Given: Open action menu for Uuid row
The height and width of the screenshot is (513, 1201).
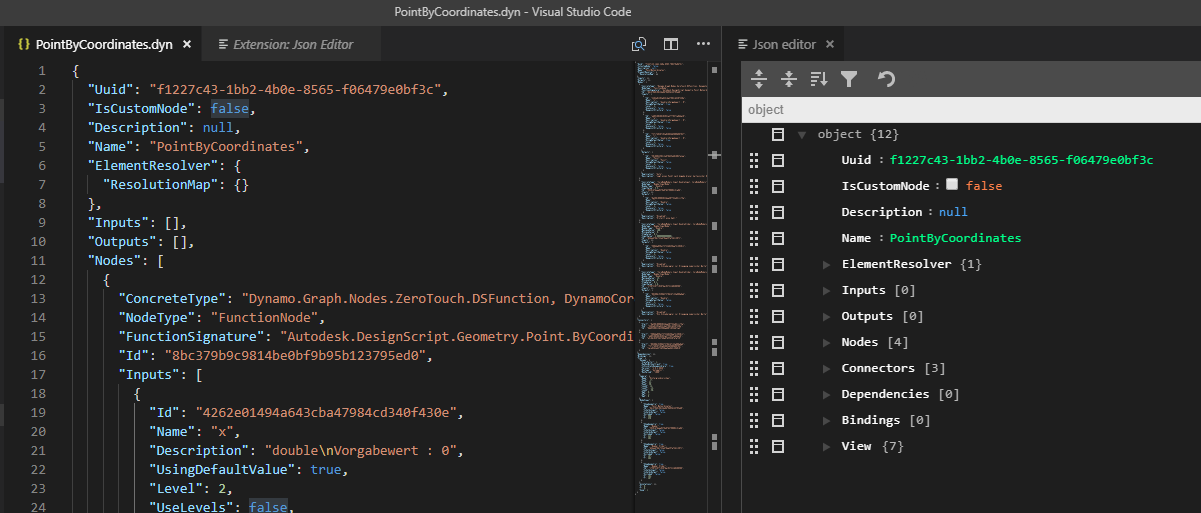Looking at the screenshot, I should point(778,160).
